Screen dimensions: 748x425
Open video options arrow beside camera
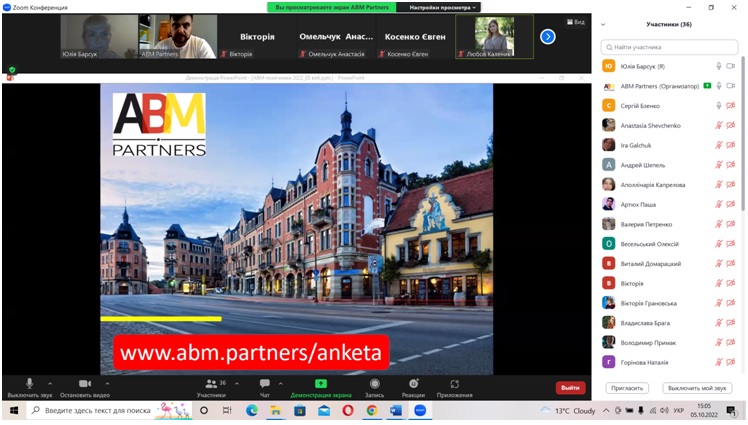tap(107, 384)
